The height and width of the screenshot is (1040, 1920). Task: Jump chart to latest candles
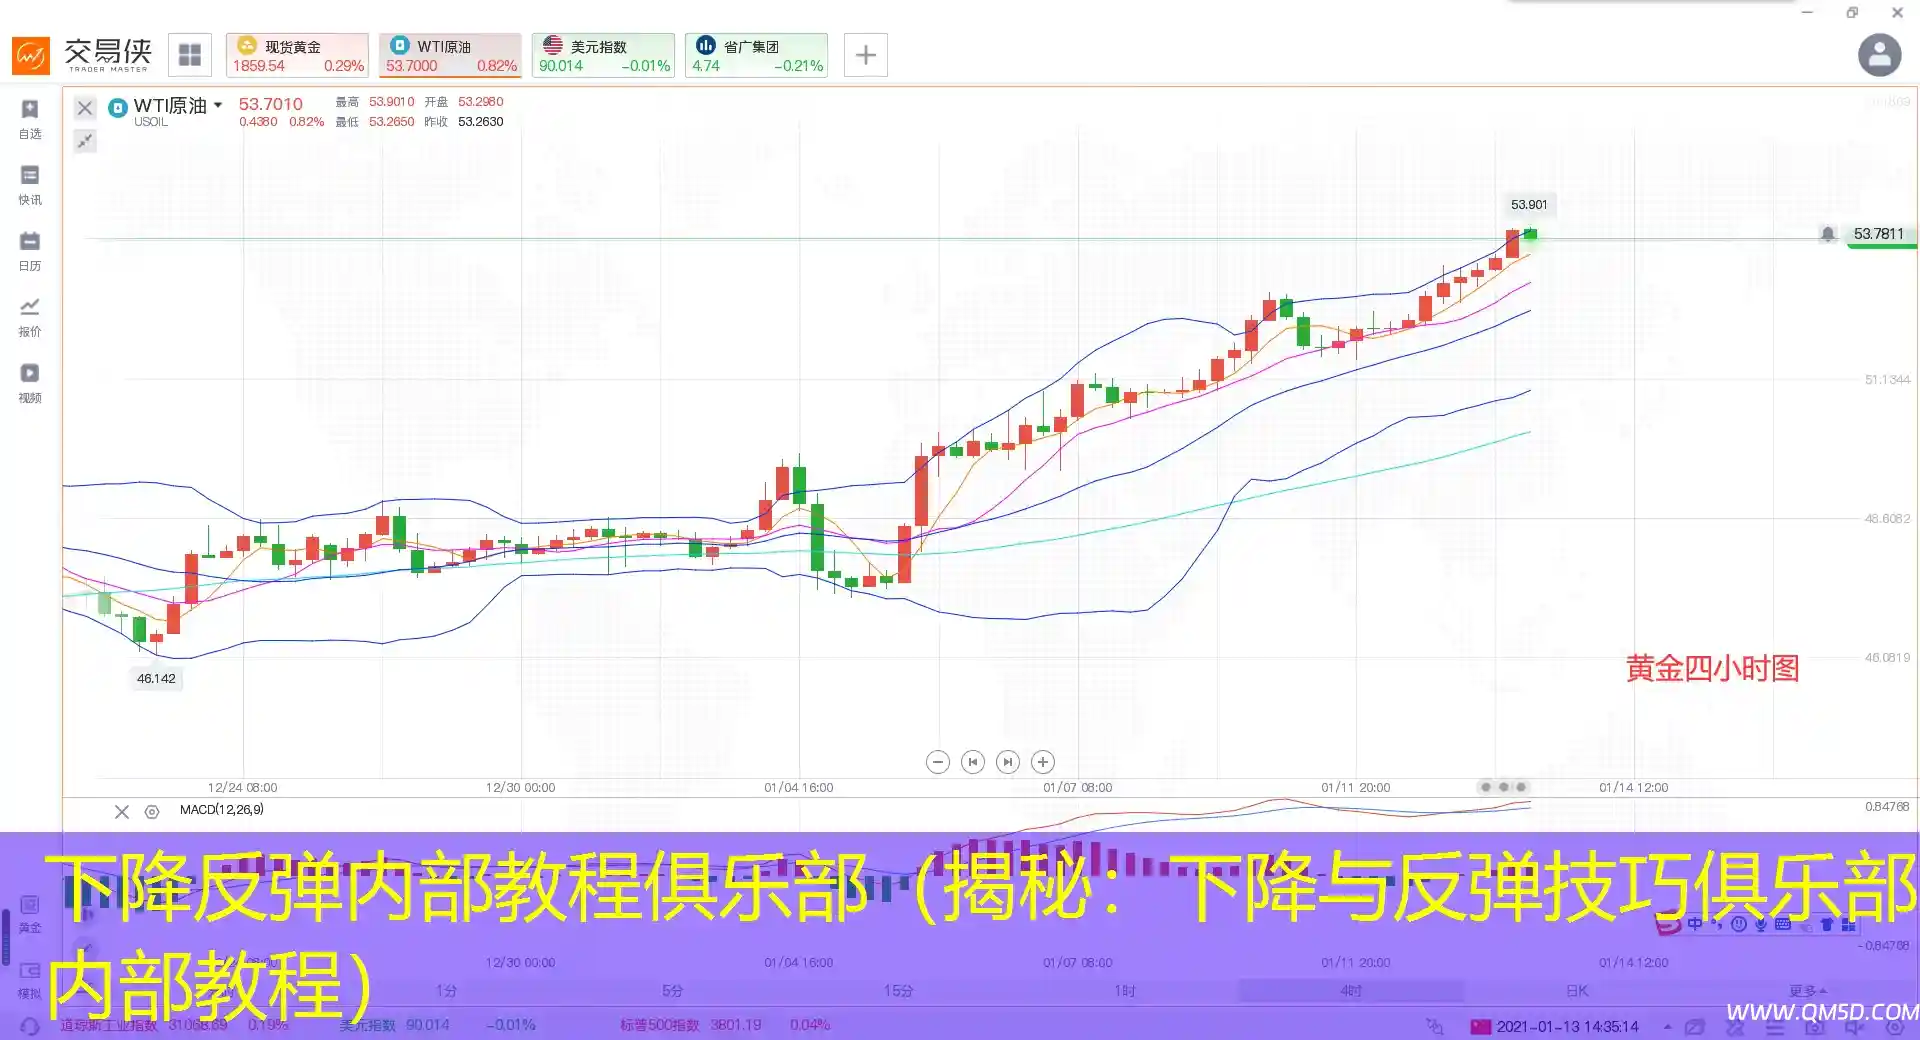(1007, 762)
